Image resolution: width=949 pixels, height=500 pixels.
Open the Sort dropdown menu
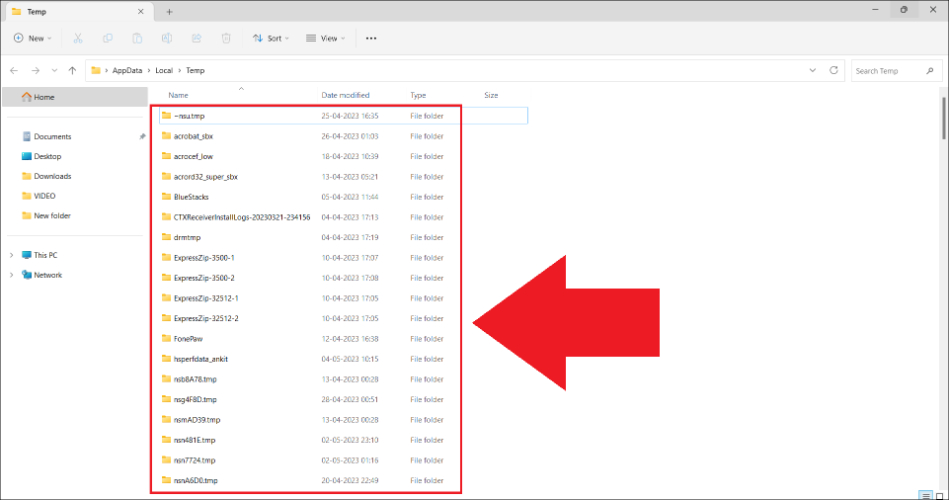tap(271, 38)
